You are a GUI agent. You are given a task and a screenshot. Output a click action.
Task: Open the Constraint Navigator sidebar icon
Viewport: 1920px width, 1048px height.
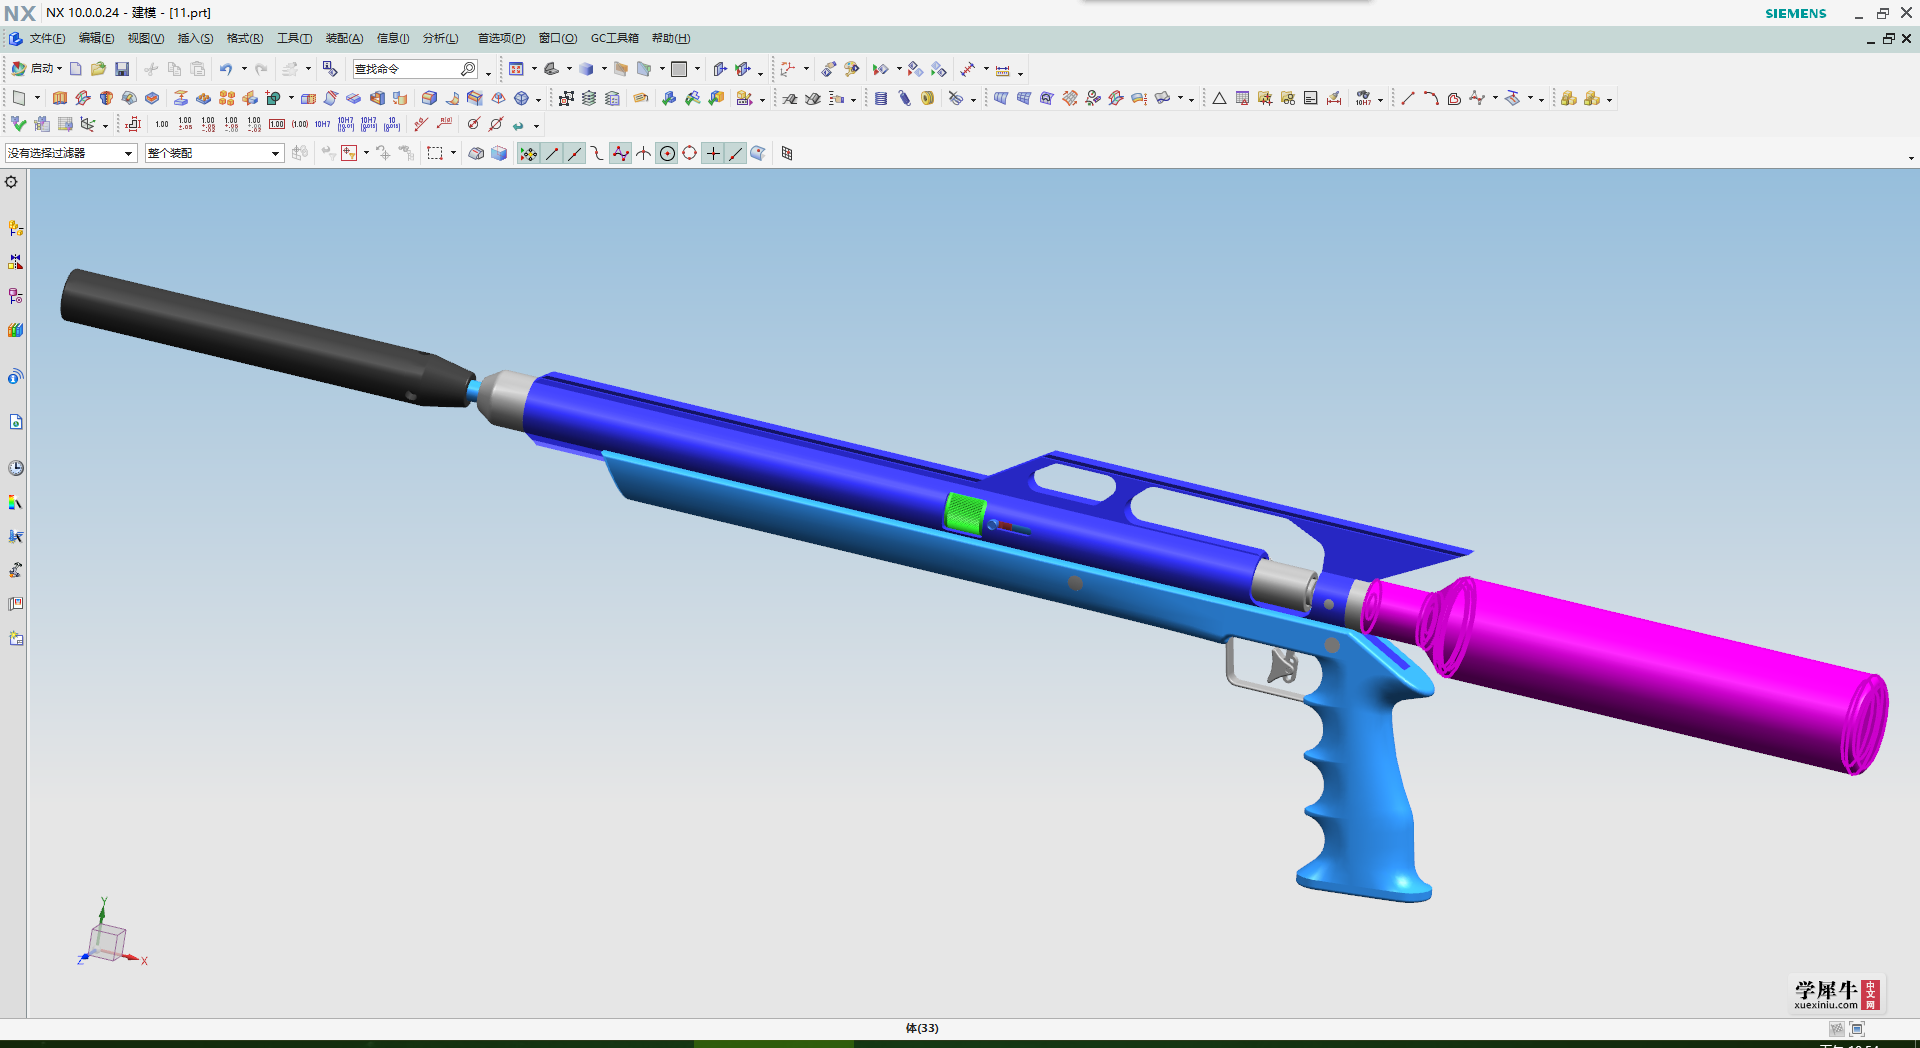pos(15,262)
